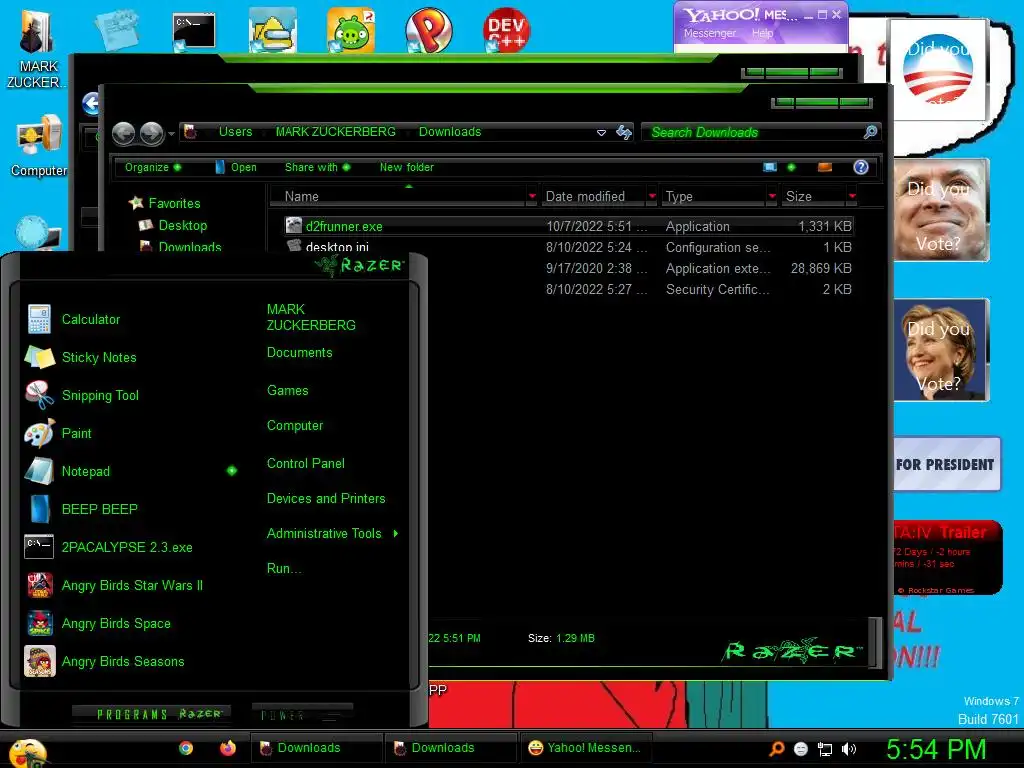Click the start button smiley orb
Image resolution: width=1024 pixels, height=768 pixels.
point(26,753)
